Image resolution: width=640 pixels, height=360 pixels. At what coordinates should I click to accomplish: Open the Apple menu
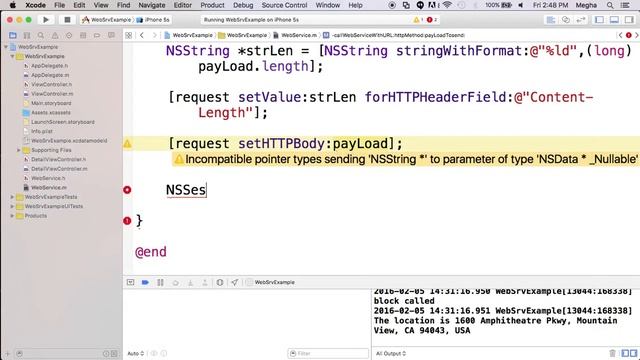click(x=13, y=5)
